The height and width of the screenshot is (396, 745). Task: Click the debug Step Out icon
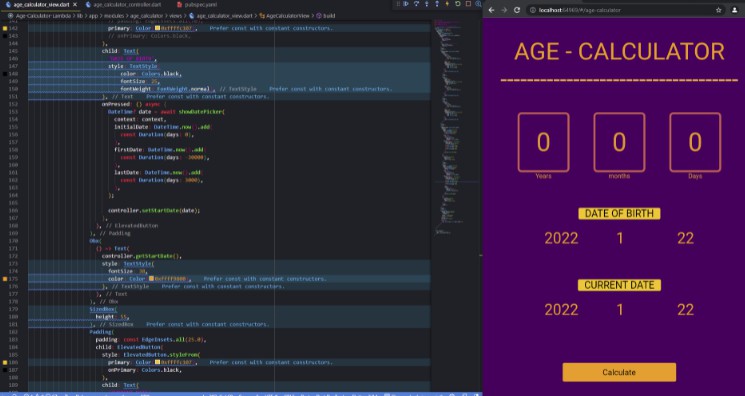pyautogui.click(x=437, y=4)
